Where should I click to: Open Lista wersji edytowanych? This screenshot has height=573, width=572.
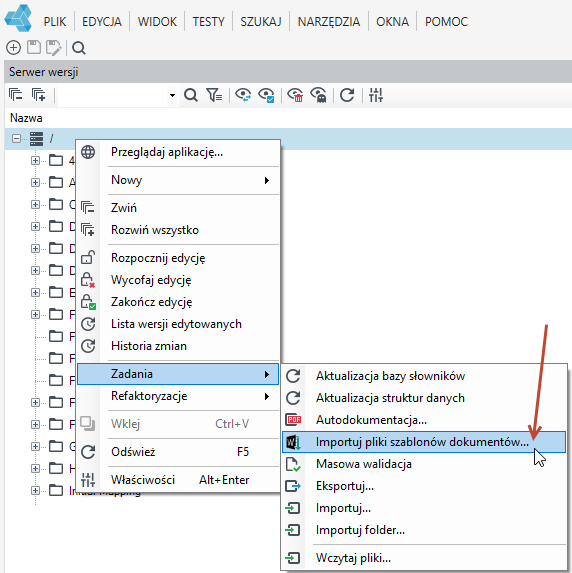[178, 324]
